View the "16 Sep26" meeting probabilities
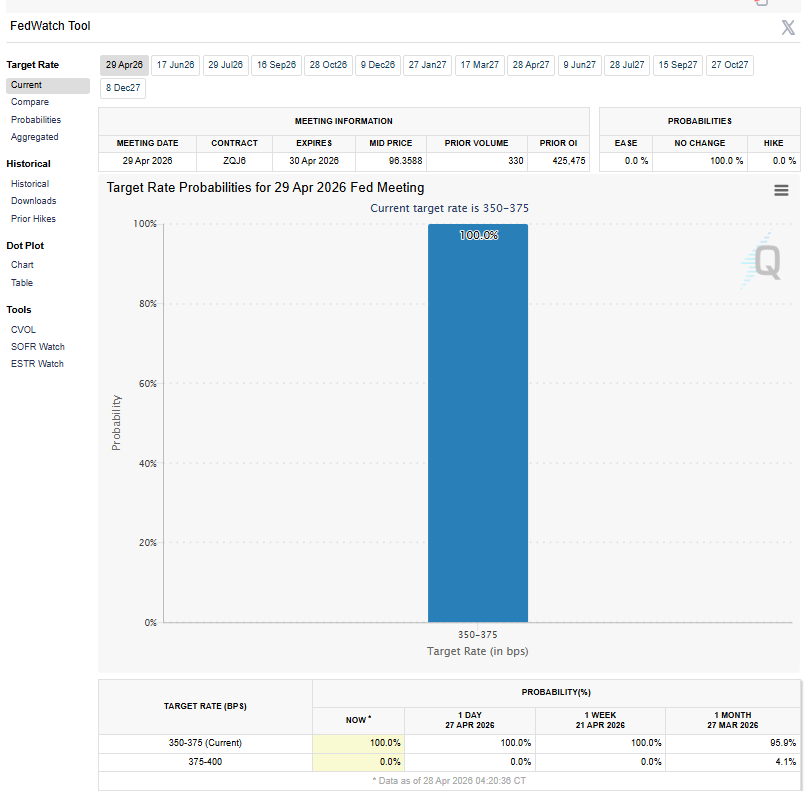This screenshot has height=791, width=807. tap(276, 64)
